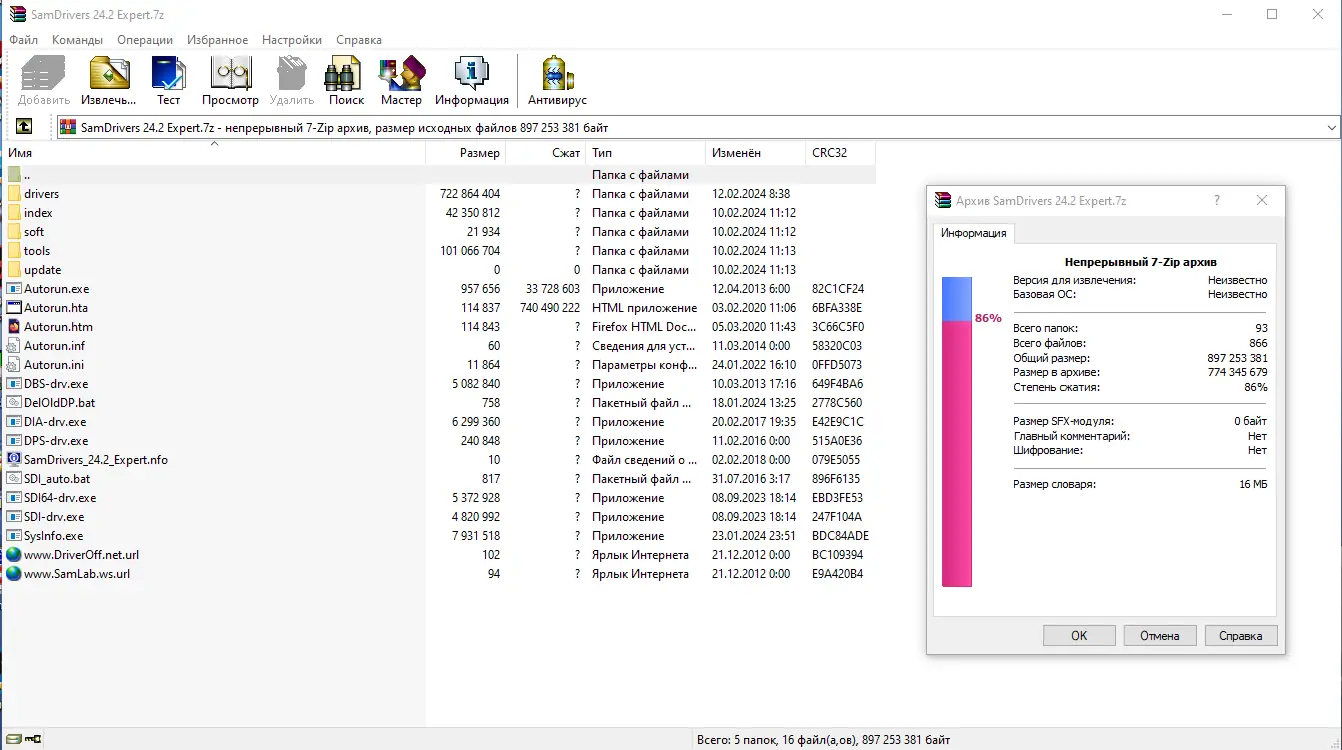
Task: Open the Команды menu
Action: (78, 40)
